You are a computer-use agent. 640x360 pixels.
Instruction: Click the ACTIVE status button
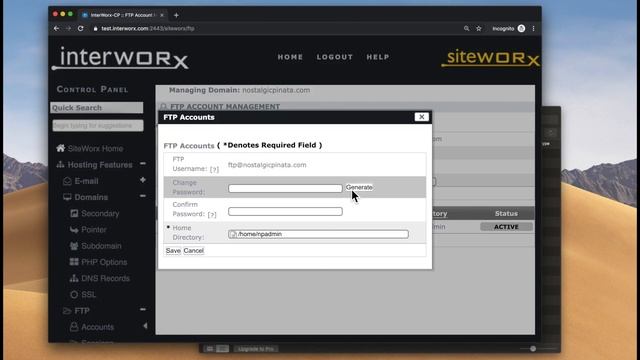pyautogui.click(x=506, y=227)
